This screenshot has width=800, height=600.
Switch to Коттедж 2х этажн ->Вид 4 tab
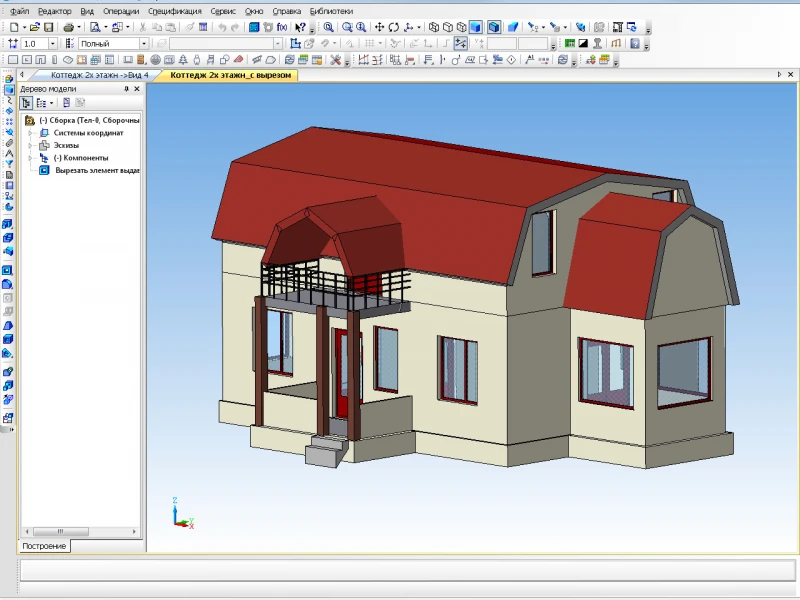click(99, 75)
